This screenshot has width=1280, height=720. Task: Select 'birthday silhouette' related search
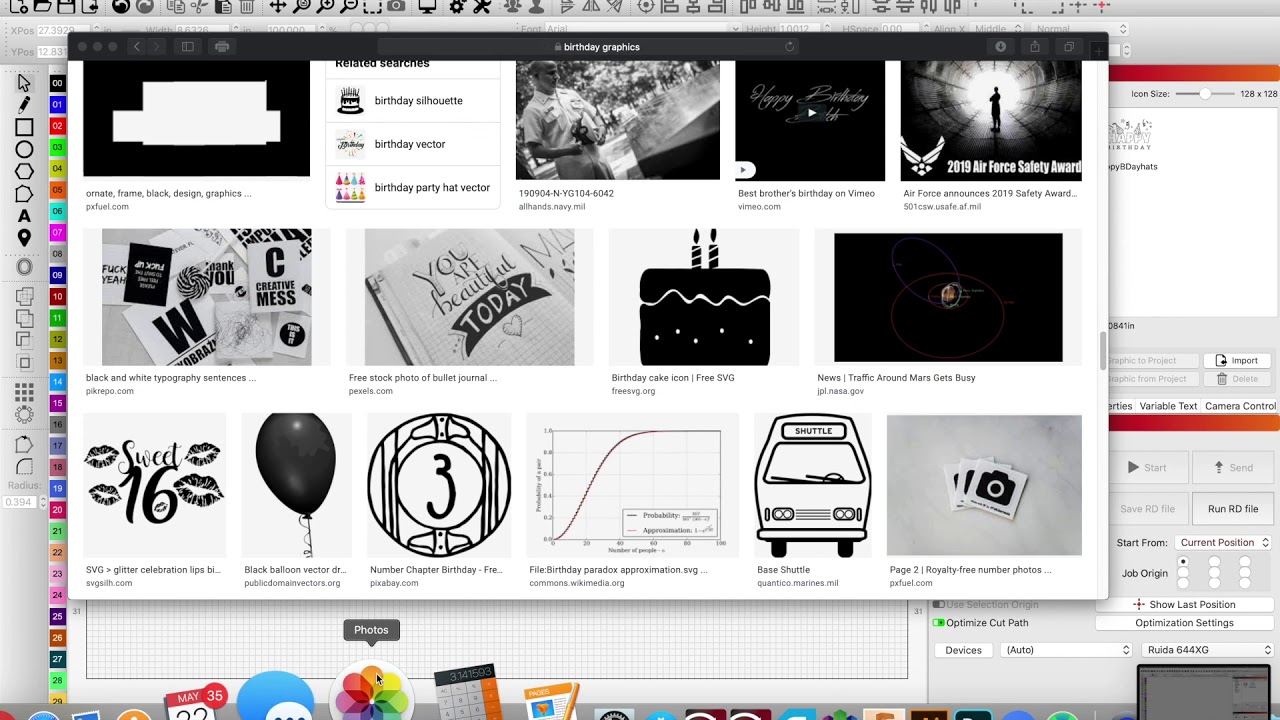pos(413,101)
